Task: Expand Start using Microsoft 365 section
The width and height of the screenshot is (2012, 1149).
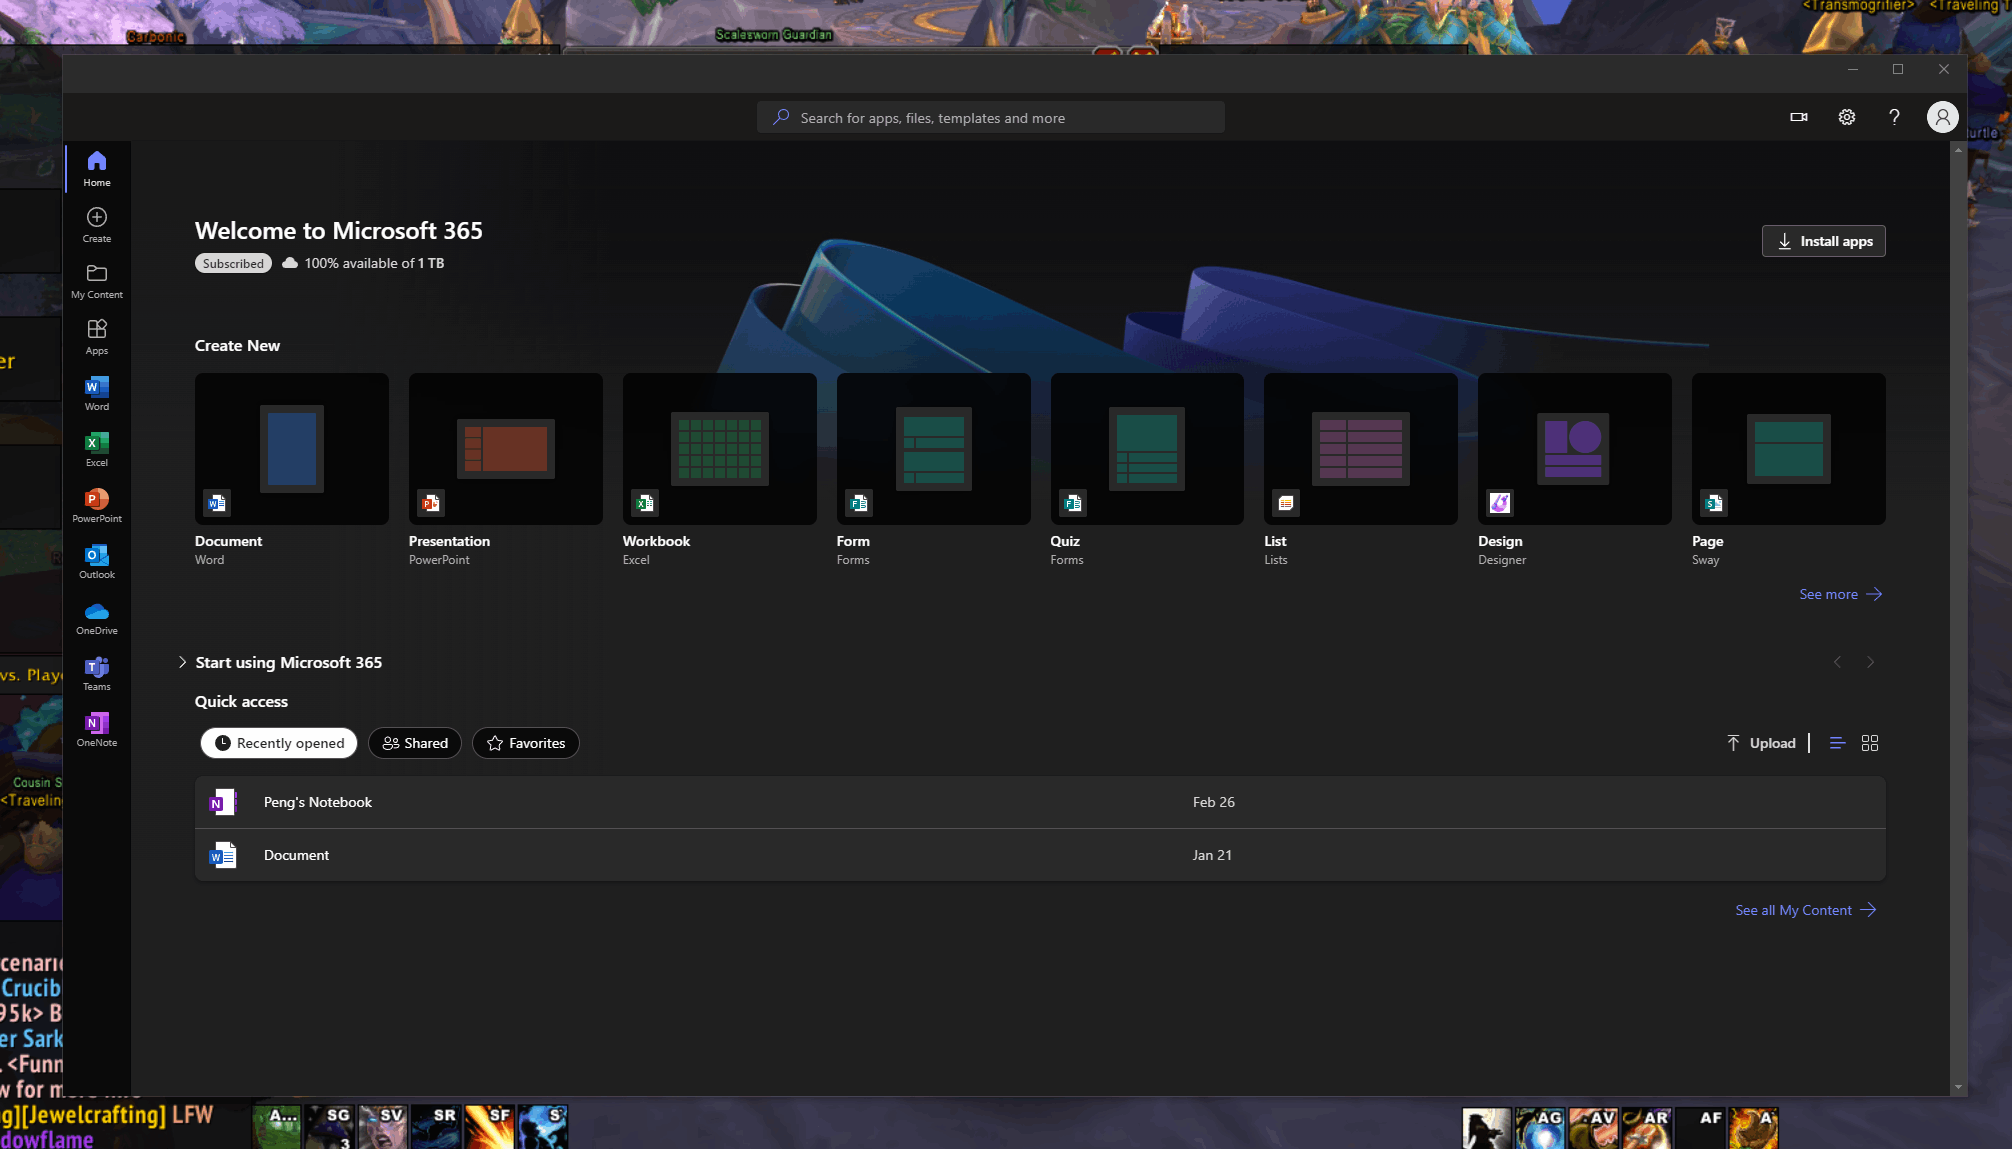Action: pos(182,662)
